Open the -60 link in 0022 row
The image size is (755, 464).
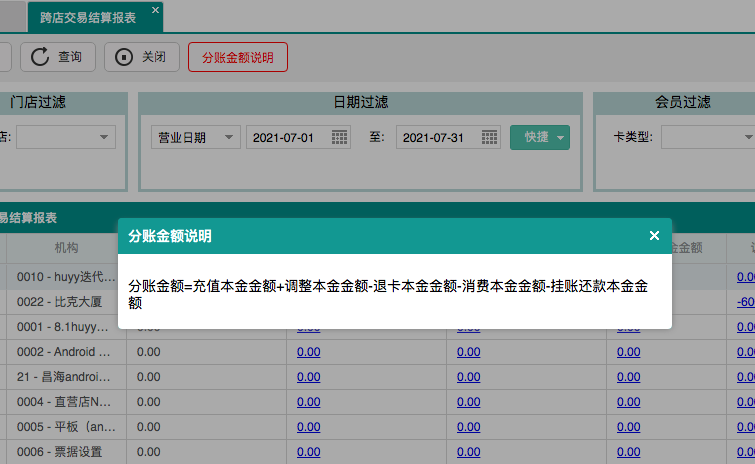coord(745,302)
